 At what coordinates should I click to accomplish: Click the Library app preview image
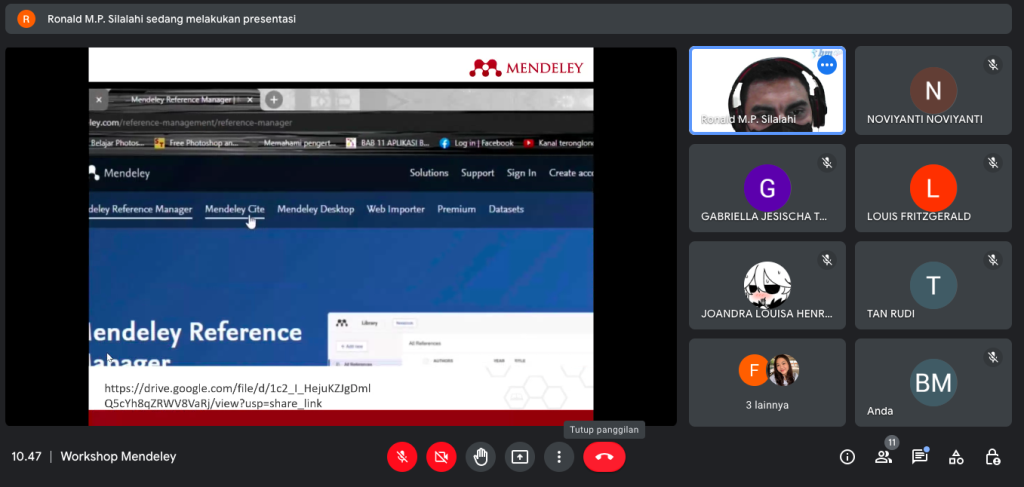click(460, 339)
